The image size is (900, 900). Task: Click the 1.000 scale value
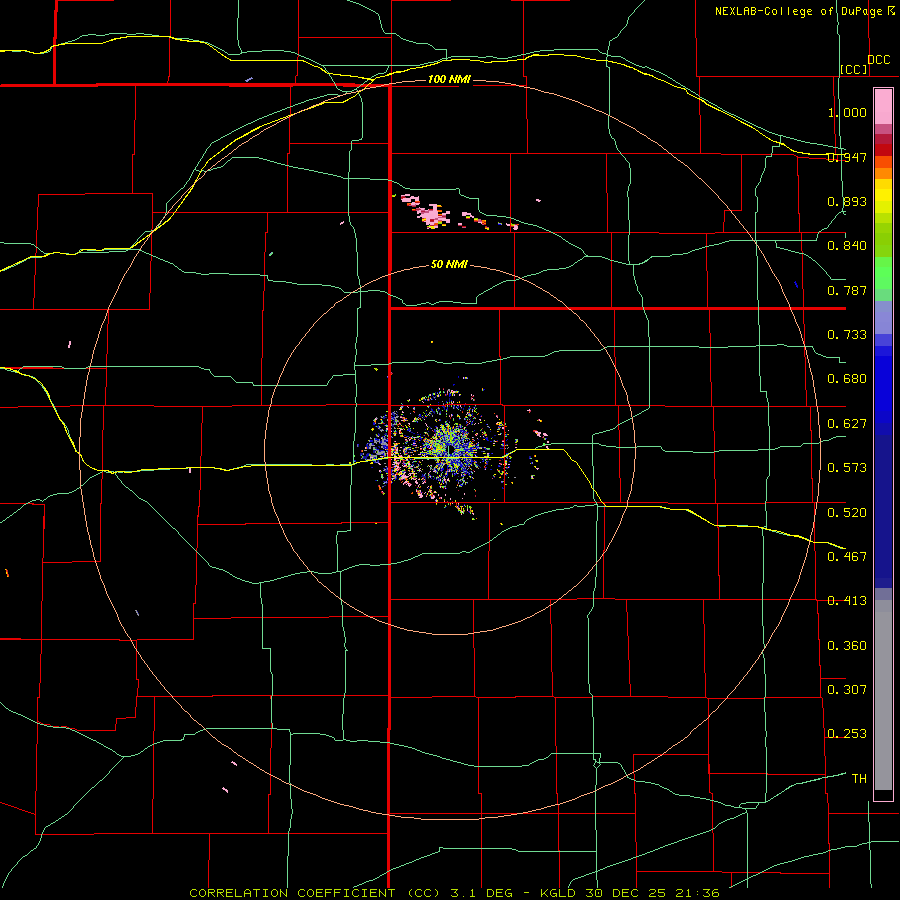(x=847, y=112)
